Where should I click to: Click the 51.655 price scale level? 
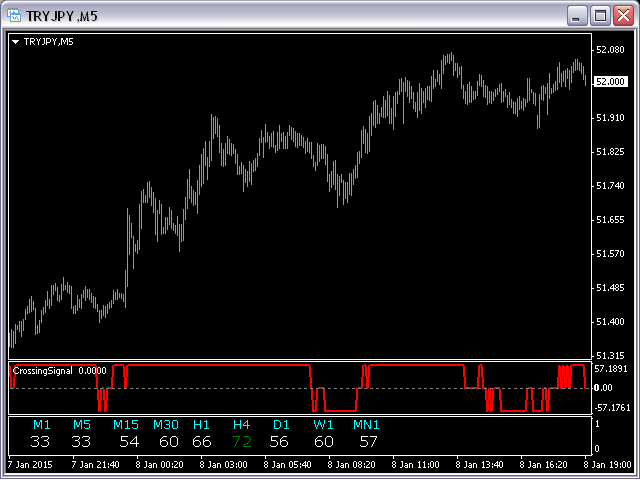[x=610, y=220]
